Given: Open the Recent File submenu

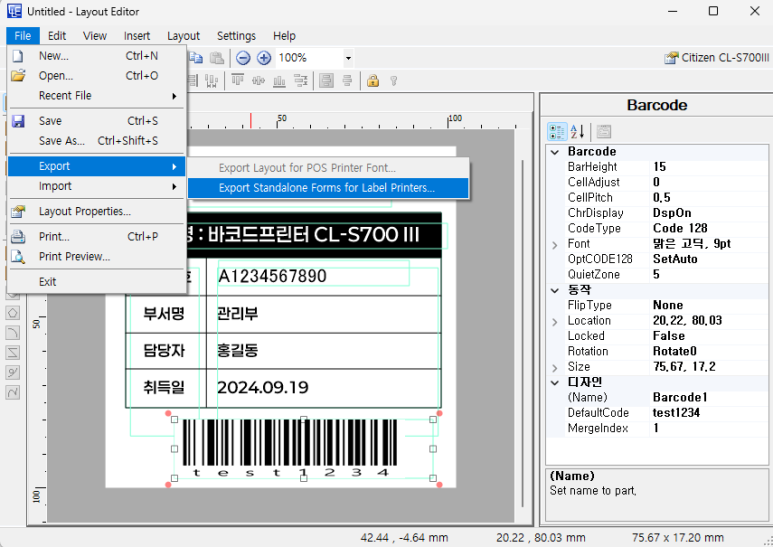Looking at the screenshot, I should [x=97, y=96].
